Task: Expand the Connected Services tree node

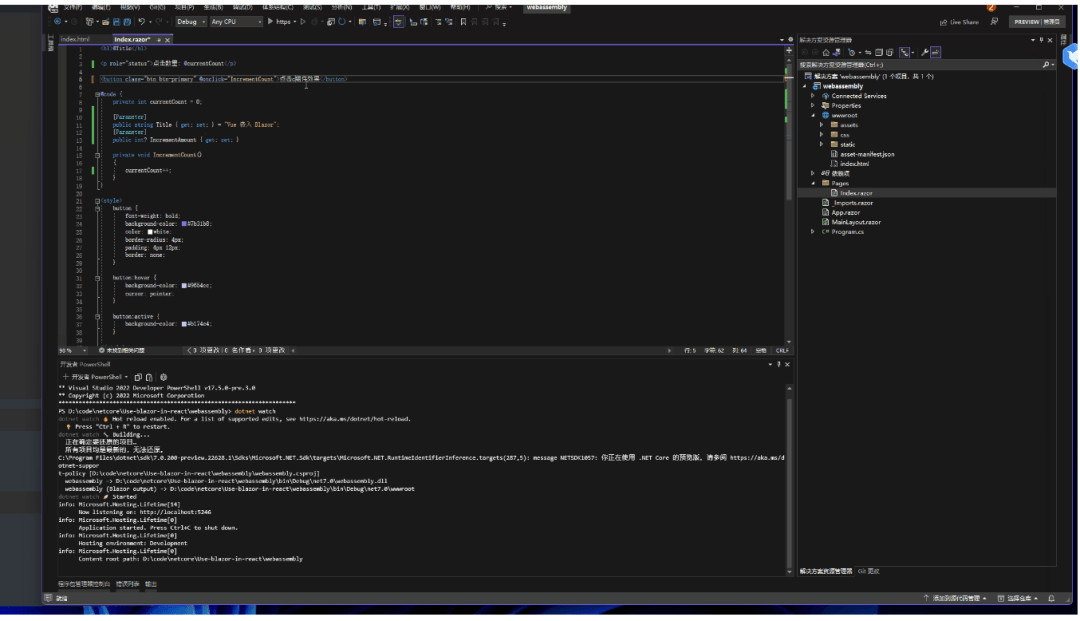Action: tap(813, 96)
